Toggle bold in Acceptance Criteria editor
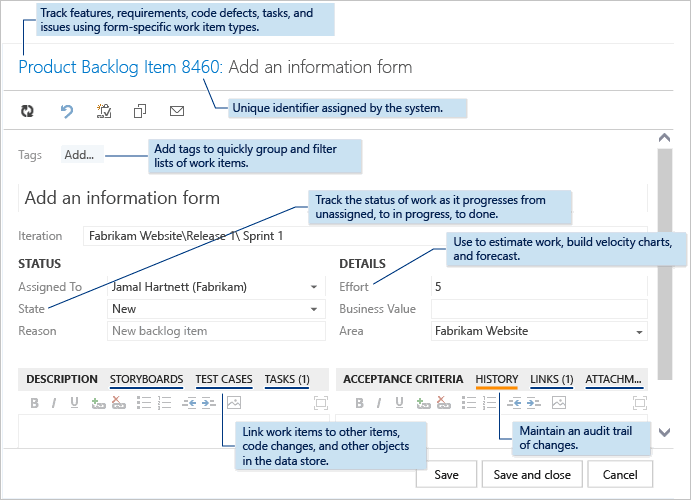The height and width of the screenshot is (500, 691). [x=360, y=403]
